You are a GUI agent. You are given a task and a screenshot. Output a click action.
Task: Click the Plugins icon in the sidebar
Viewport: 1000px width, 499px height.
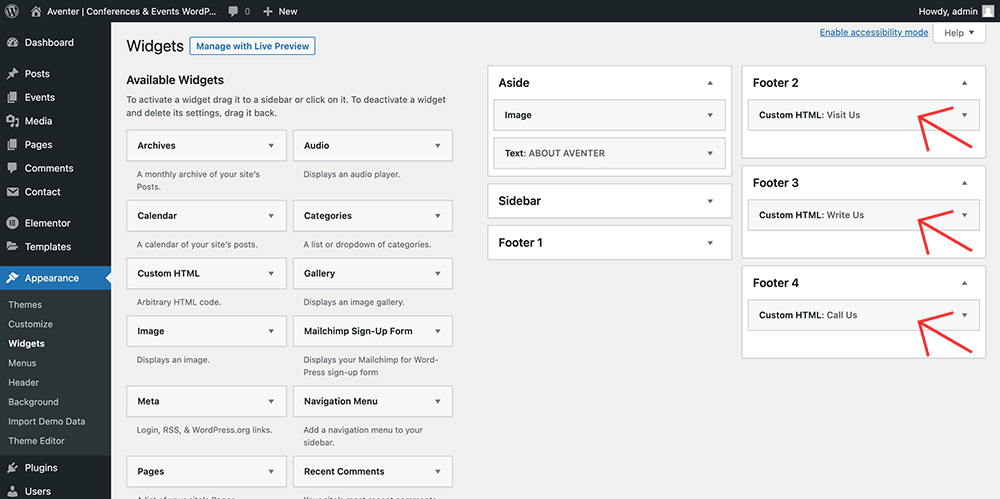pyautogui.click(x=13, y=468)
